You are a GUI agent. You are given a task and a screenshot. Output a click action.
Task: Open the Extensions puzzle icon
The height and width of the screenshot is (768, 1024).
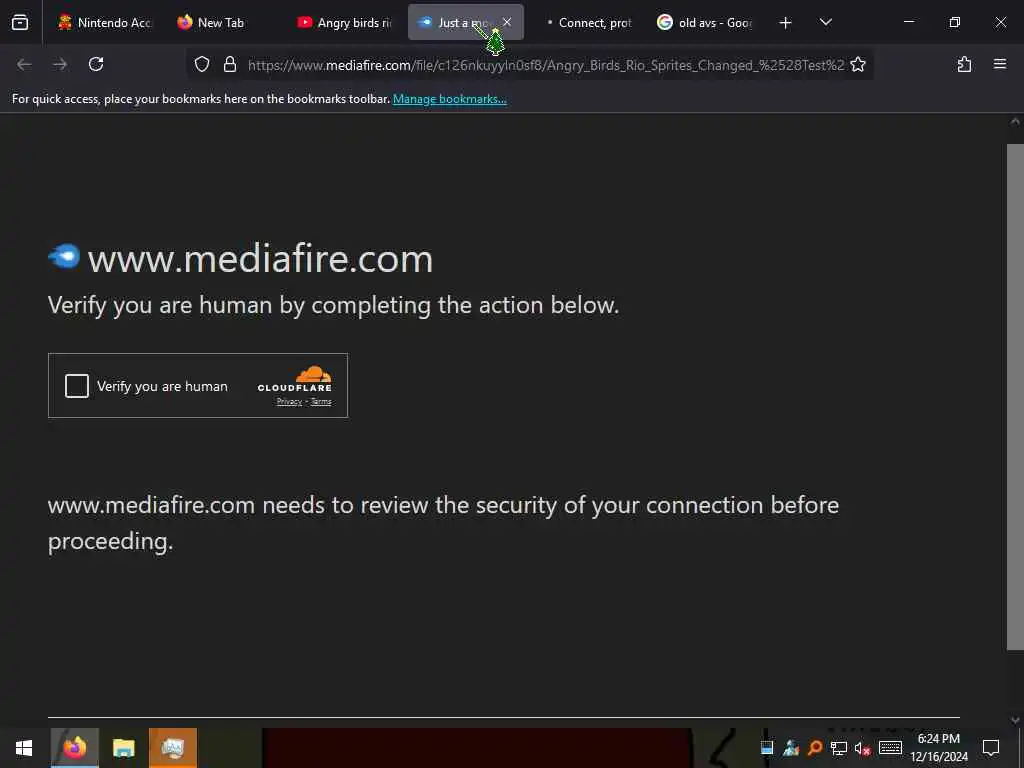[x=964, y=64]
